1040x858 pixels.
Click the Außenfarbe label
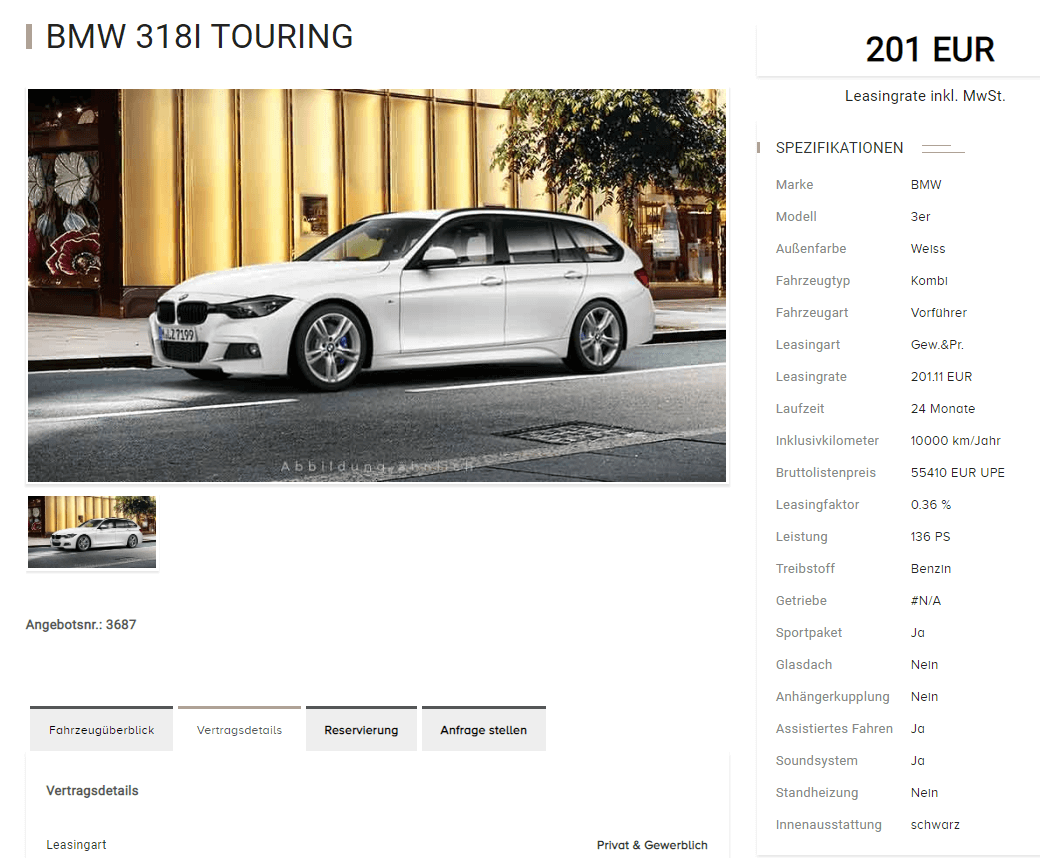811,249
